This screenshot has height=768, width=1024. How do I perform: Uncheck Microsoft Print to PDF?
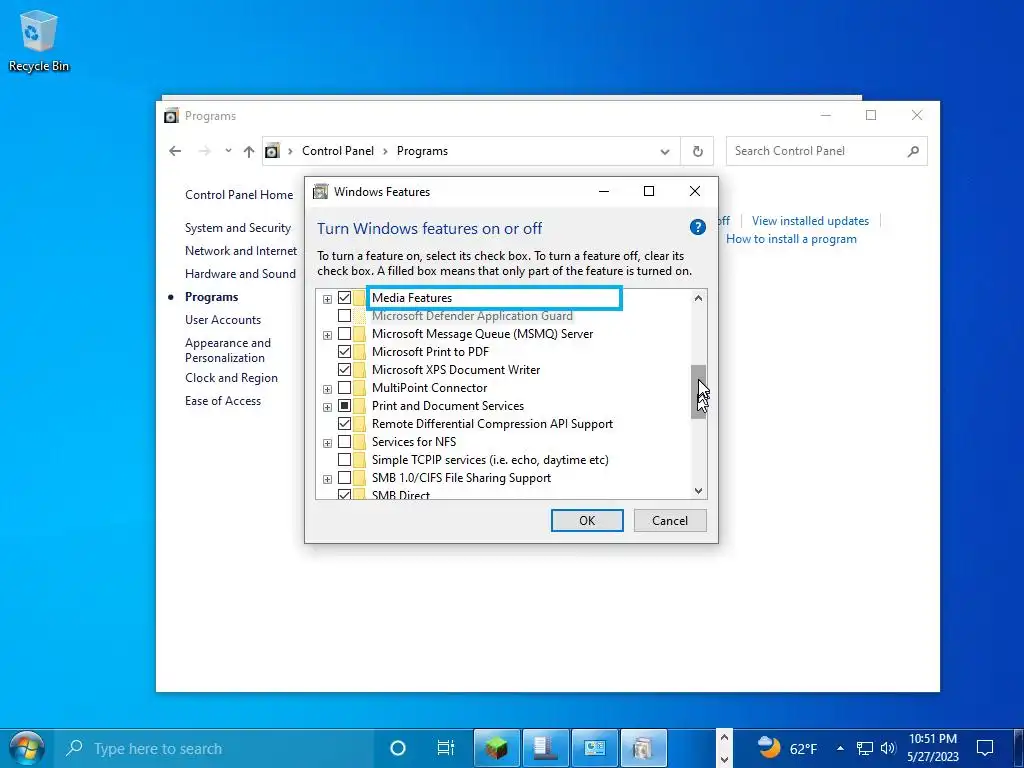(x=344, y=351)
